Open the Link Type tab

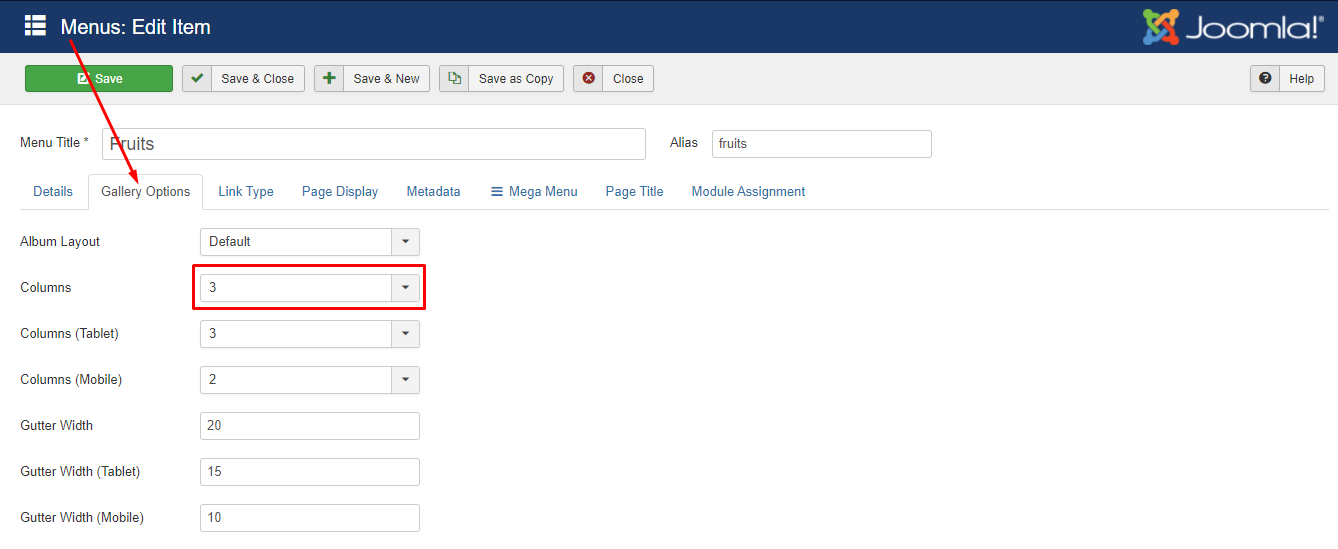(246, 192)
